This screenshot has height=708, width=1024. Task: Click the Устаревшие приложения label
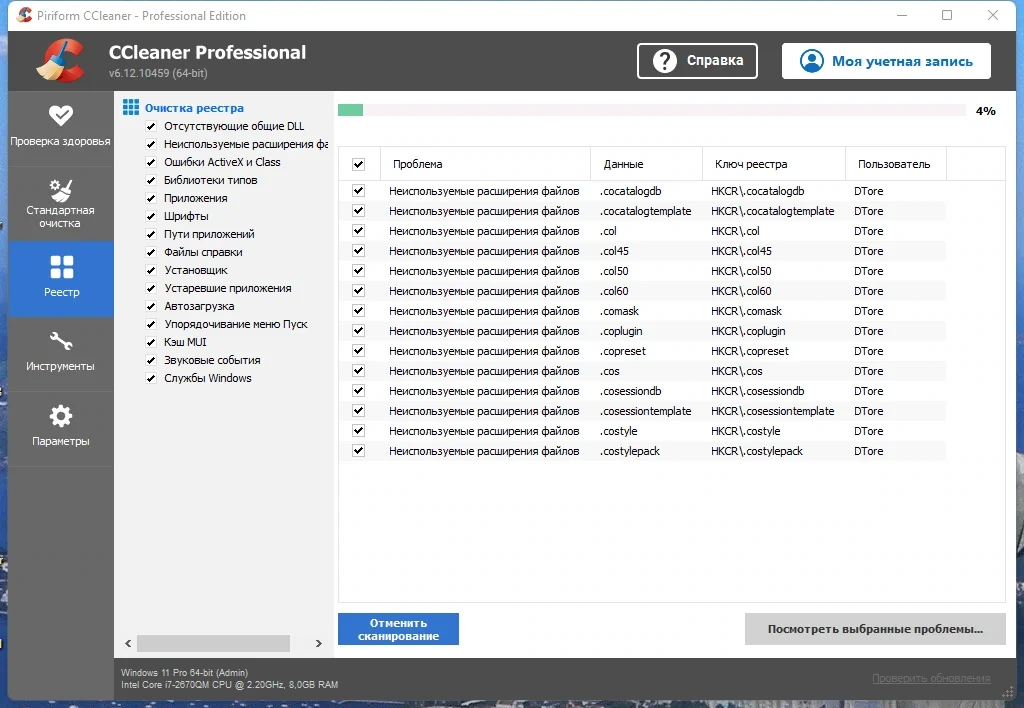click(x=228, y=288)
